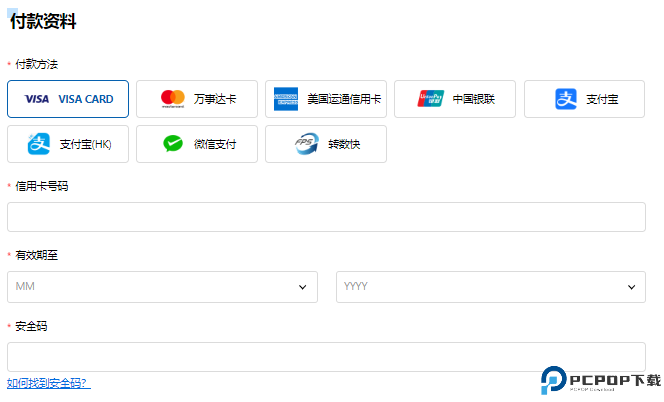Click the FPS 转数快 logo

click(x=305, y=144)
